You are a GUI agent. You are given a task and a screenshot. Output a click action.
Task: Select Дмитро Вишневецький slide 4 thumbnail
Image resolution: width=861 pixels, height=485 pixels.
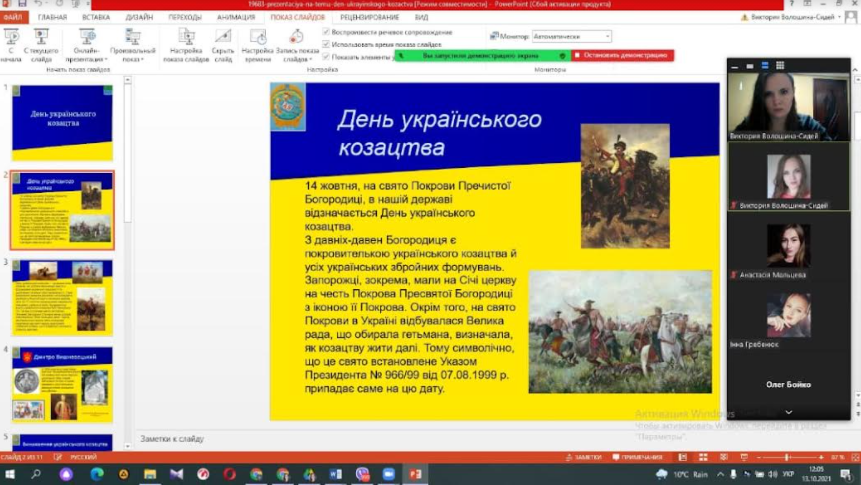pyautogui.click(x=62, y=384)
